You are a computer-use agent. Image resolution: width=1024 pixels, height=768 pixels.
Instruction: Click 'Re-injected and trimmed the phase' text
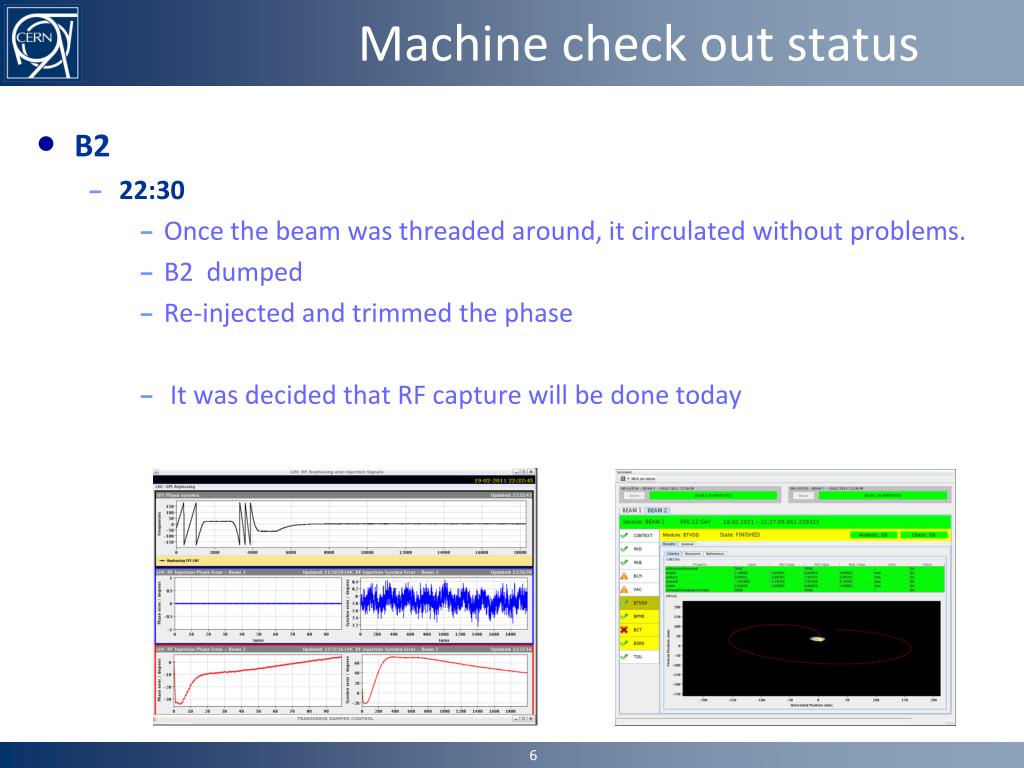[368, 313]
